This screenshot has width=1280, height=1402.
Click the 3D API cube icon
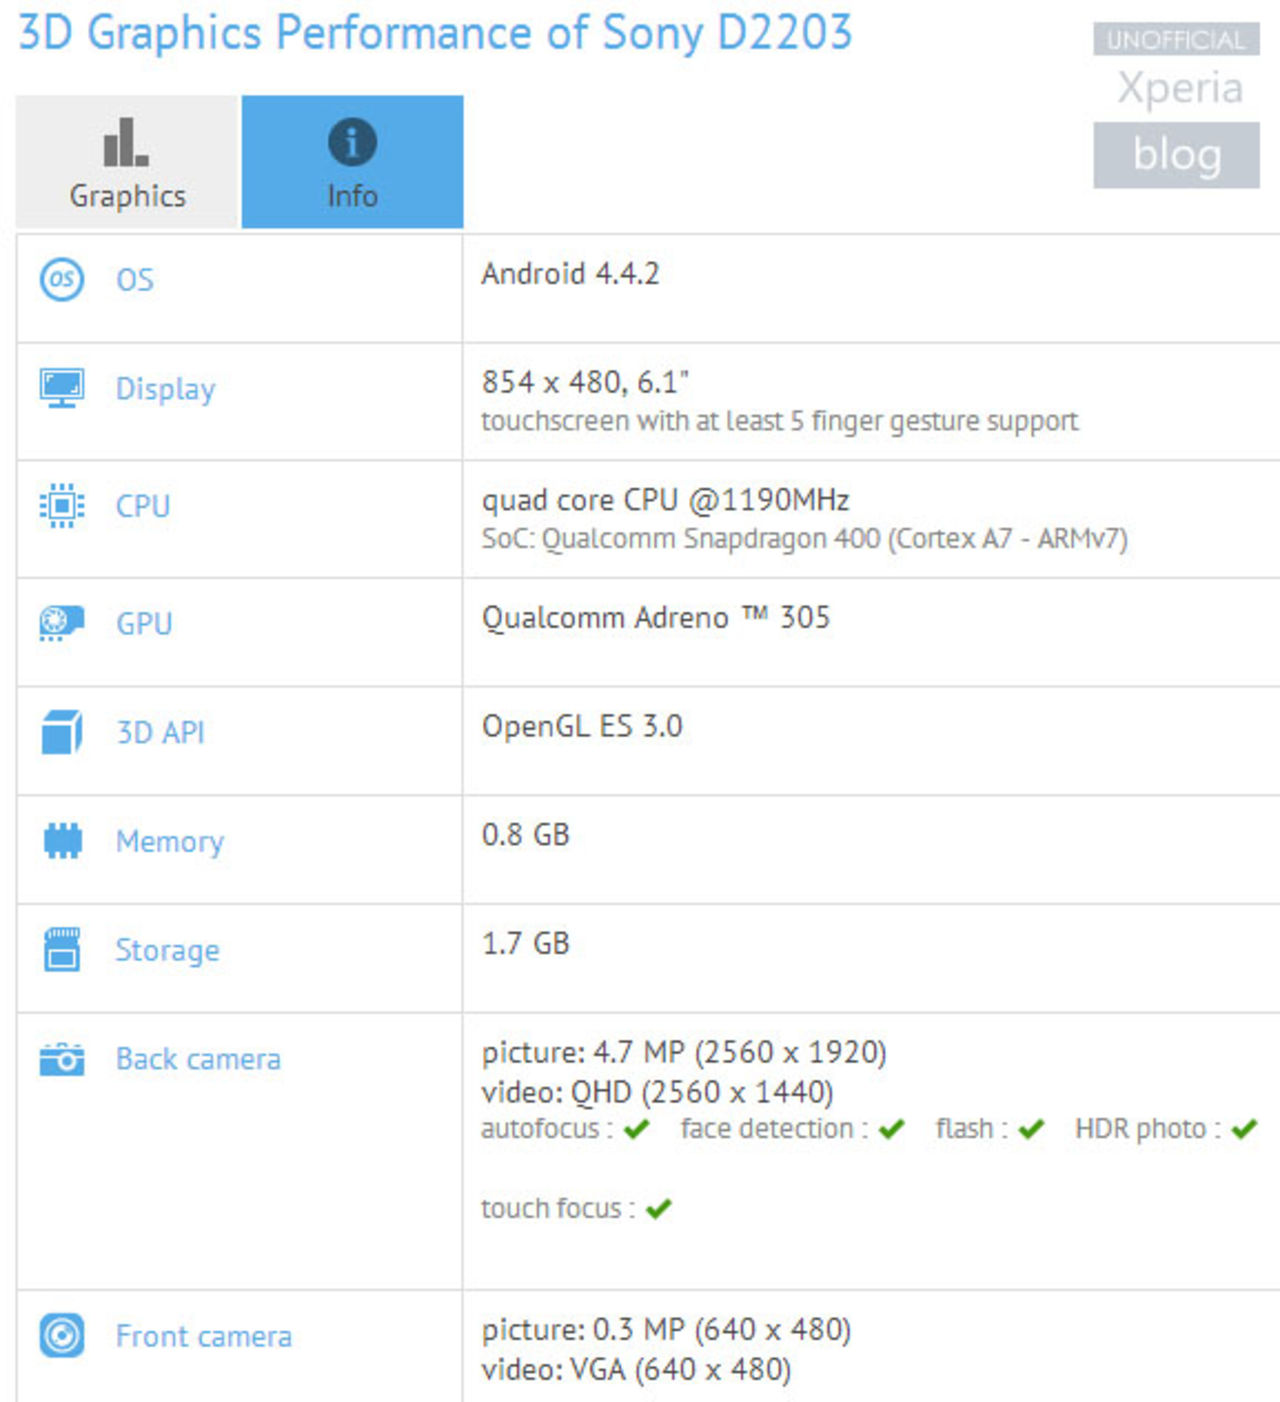tap(62, 732)
